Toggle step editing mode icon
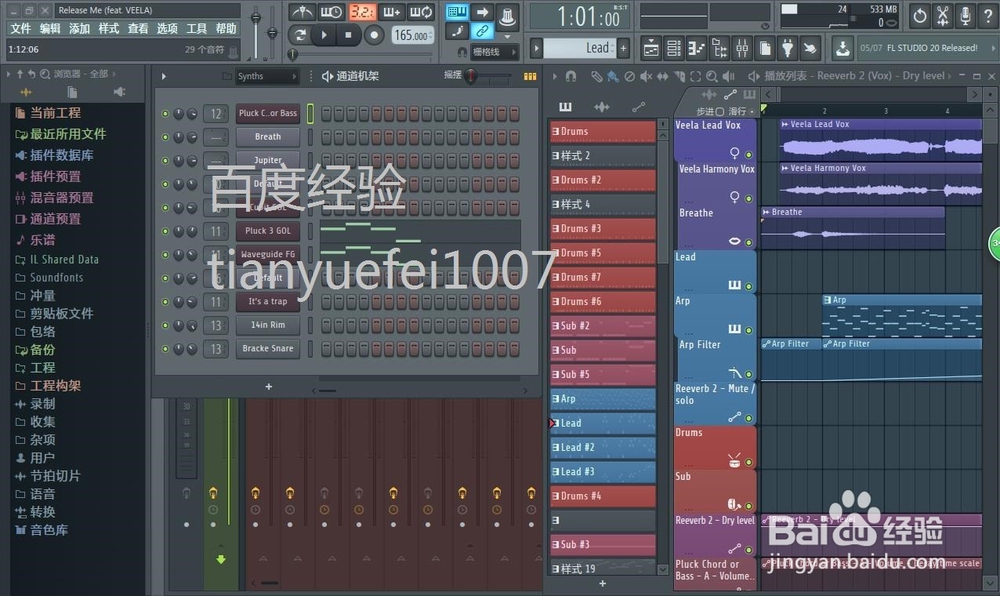 tap(457, 31)
